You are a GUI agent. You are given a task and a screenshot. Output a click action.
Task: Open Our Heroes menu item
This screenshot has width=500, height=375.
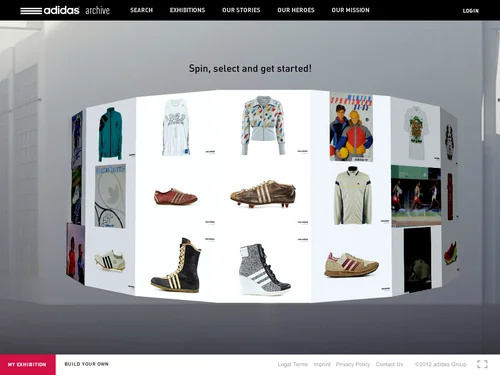pyautogui.click(x=296, y=10)
